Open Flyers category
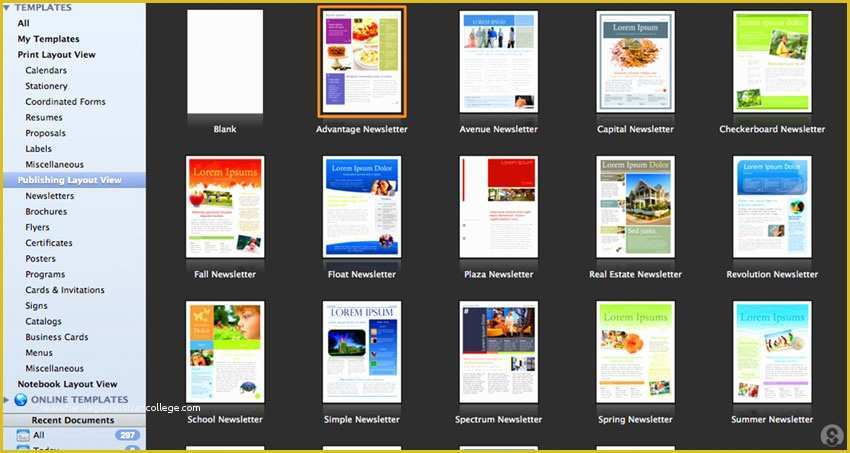850x453 pixels. click(37, 228)
